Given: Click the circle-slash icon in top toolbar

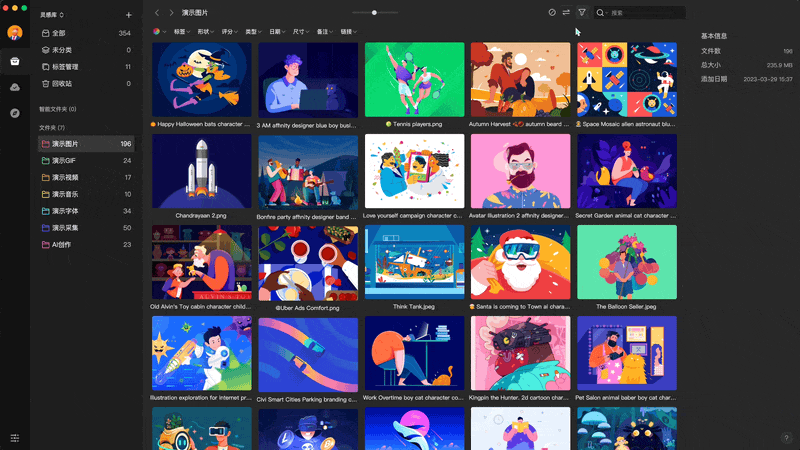Looking at the screenshot, I should pos(551,13).
